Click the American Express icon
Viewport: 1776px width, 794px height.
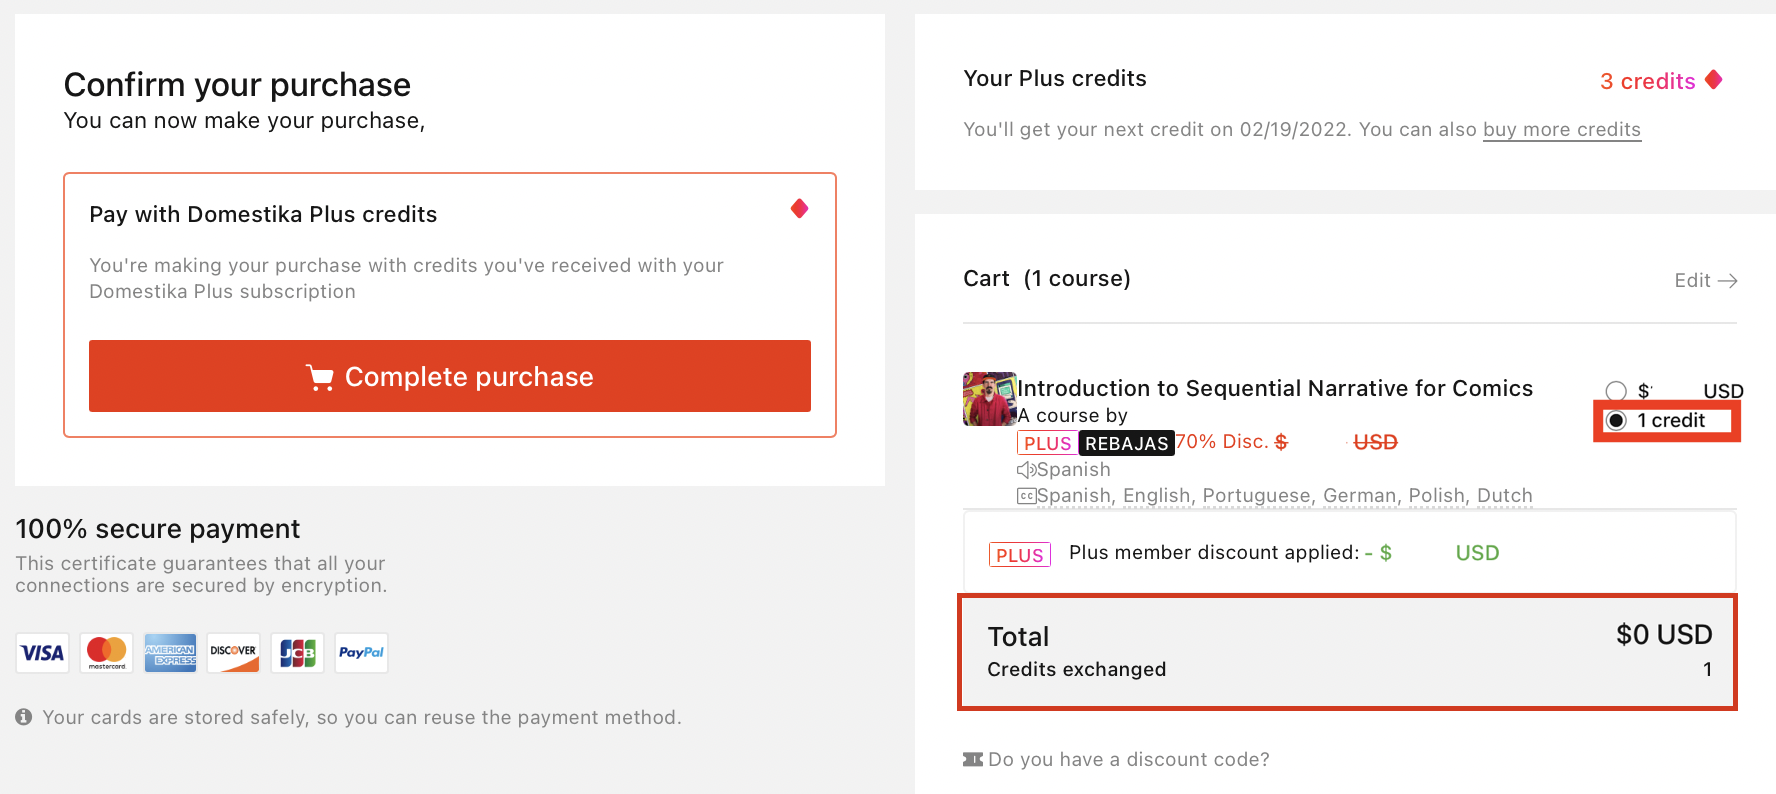click(170, 653)
